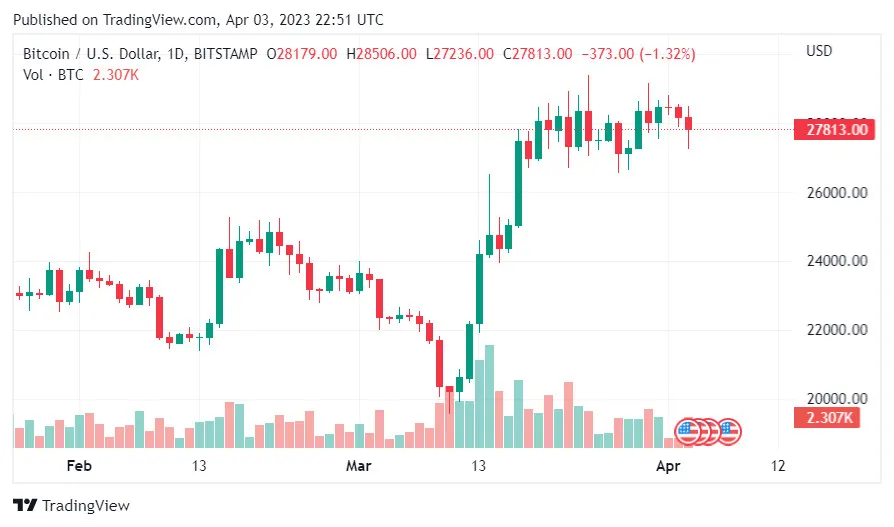
Task: Click the '12' date label on time axis
Action: tap(778, 465)
